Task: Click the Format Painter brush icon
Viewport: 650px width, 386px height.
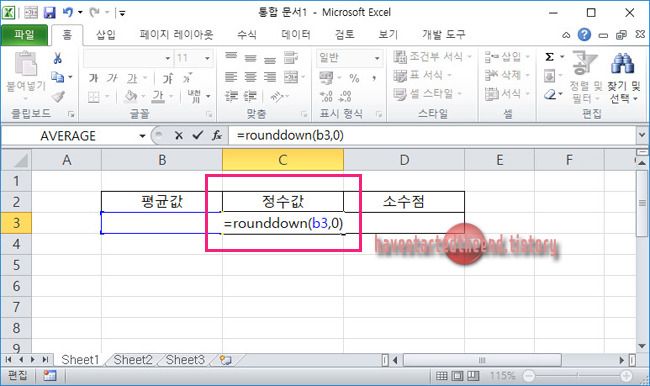Action: [58, 97]
